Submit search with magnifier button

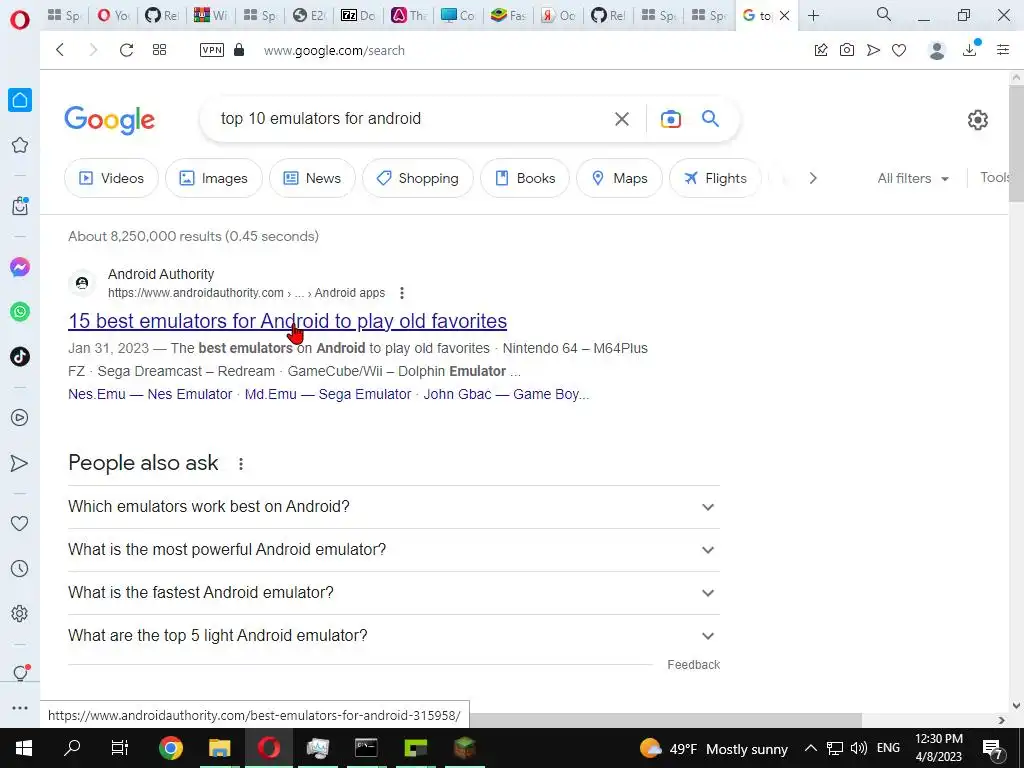711,118
